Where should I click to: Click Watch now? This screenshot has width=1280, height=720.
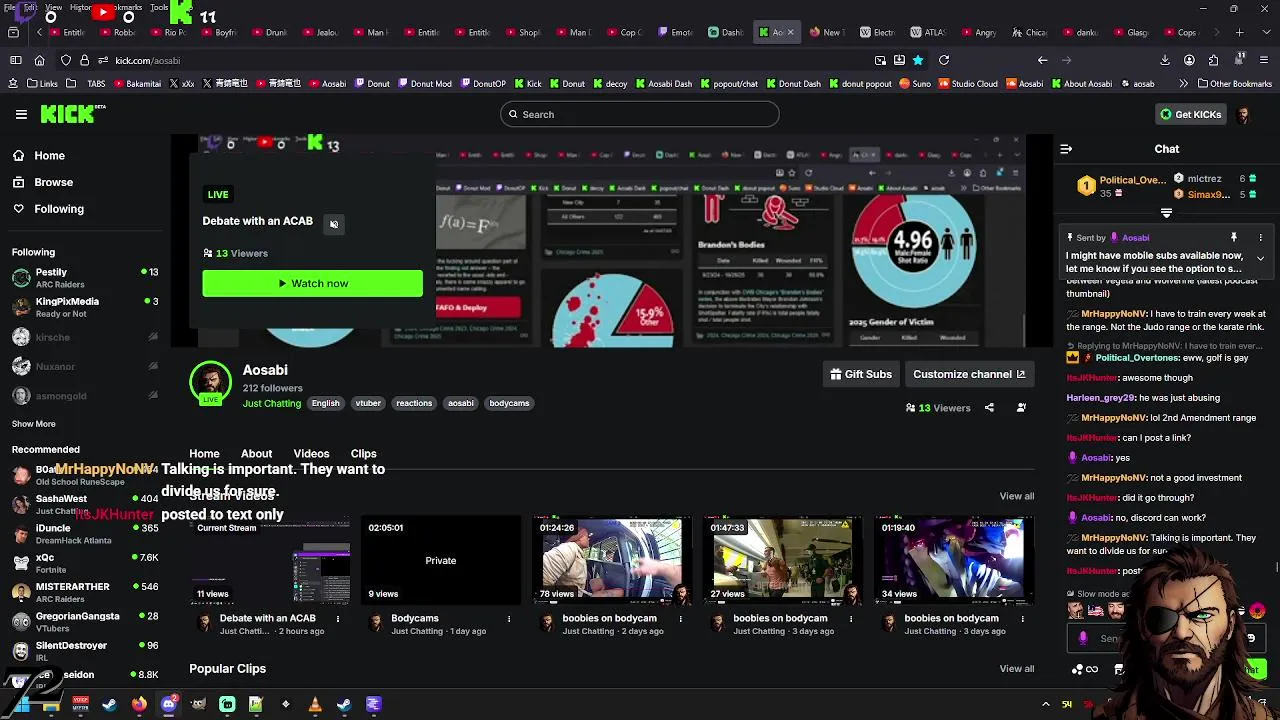[x=312, y=283]
